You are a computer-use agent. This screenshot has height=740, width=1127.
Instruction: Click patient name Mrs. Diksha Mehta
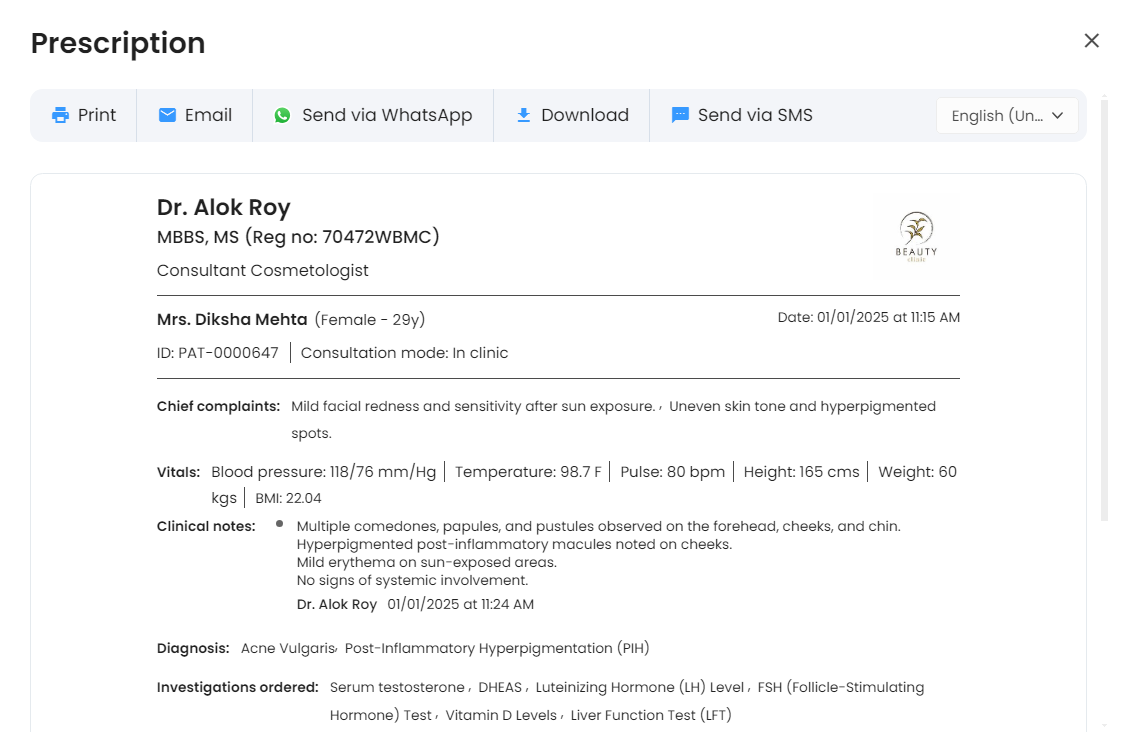[x=232, y=320]
